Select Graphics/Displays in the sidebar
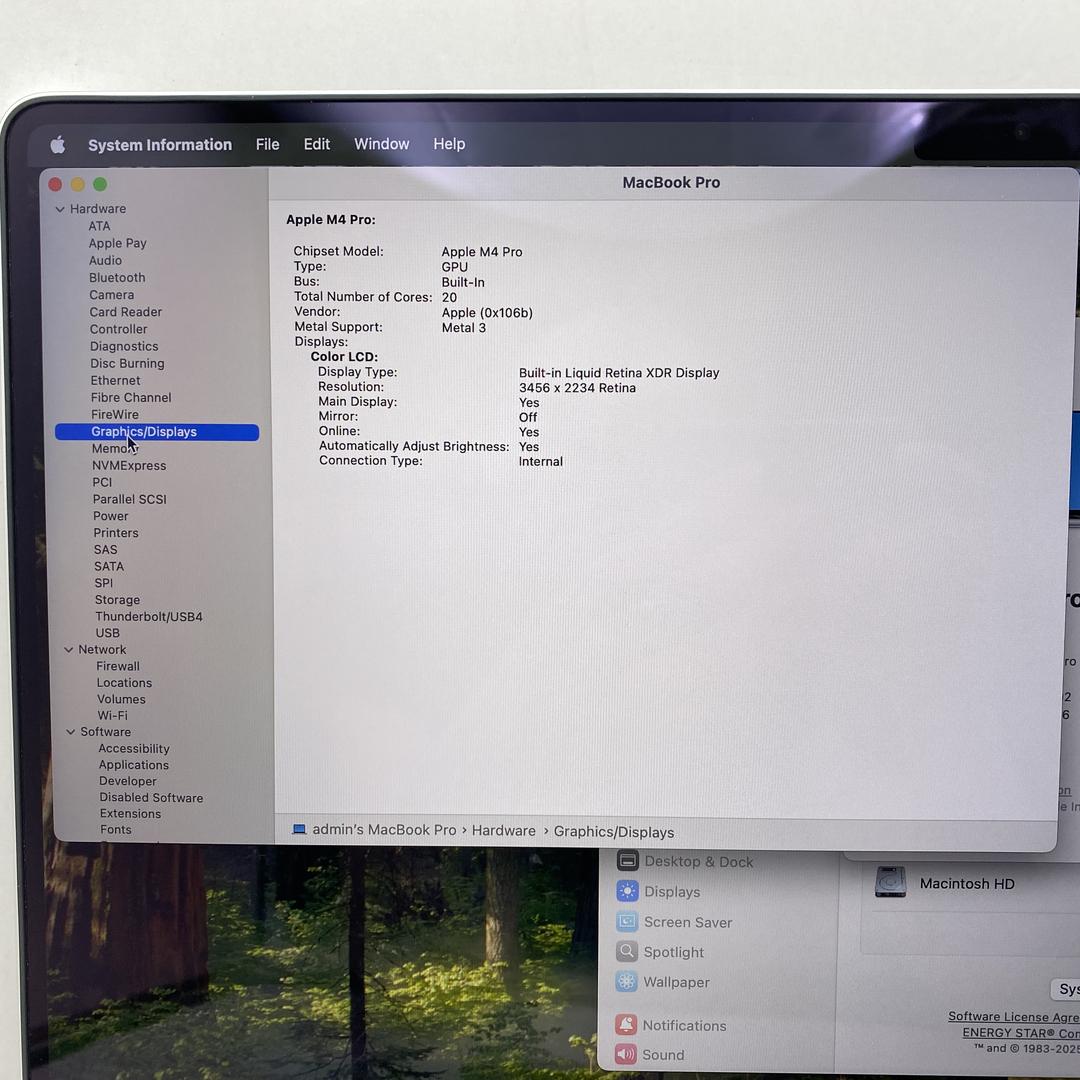The height and width of the screenshot is (1080, 1080). pyautogui.click(x=157, y=432)
